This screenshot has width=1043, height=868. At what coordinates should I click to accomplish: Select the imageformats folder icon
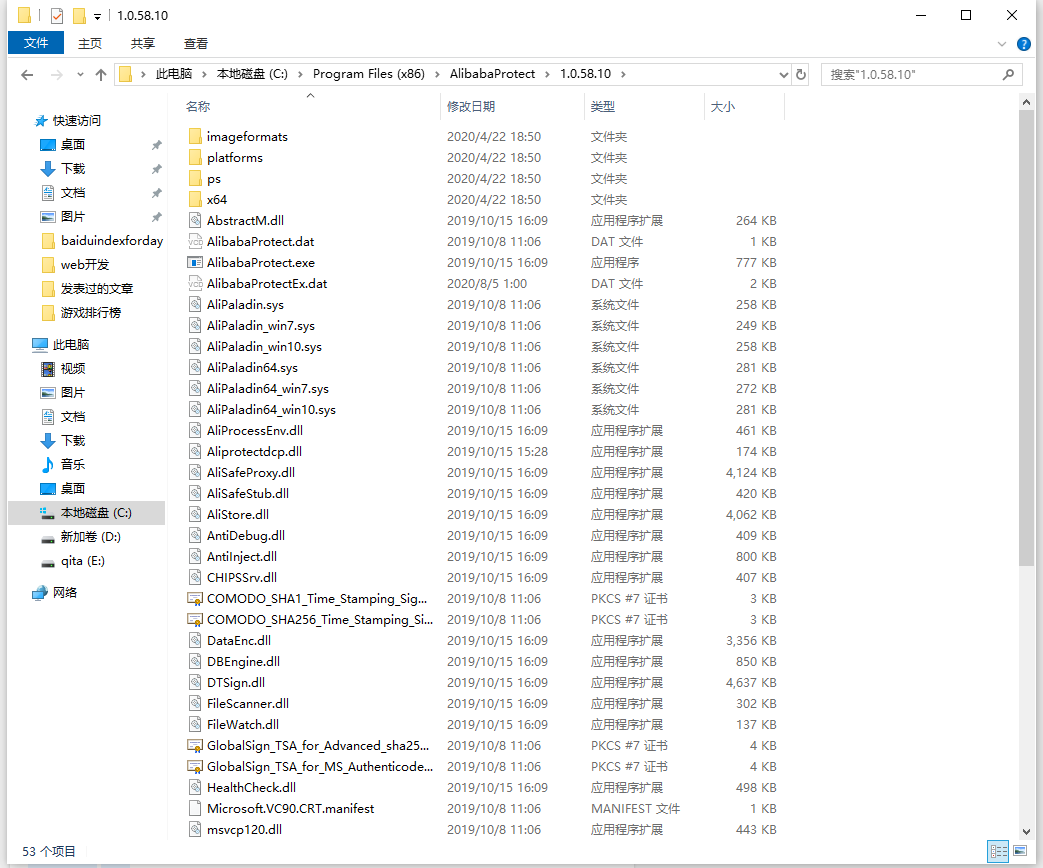coord(195,137)
